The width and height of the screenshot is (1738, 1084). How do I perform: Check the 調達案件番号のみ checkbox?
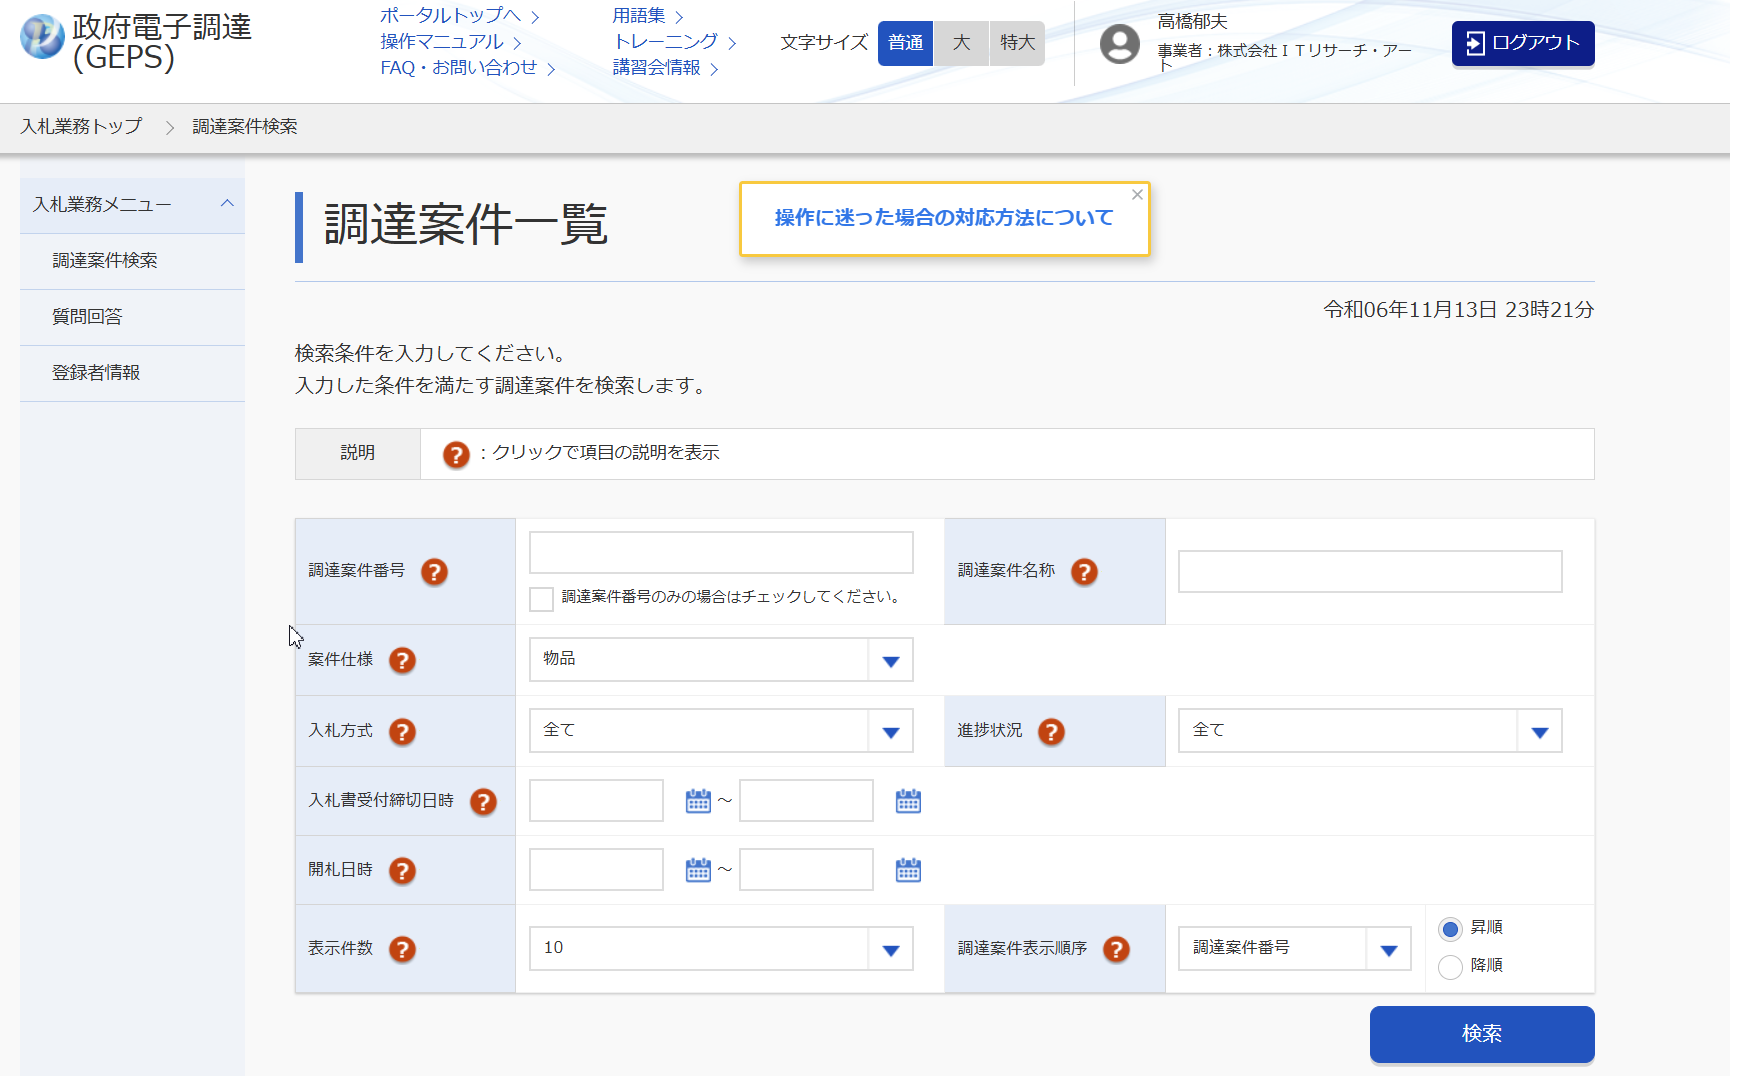coord(541,598)
